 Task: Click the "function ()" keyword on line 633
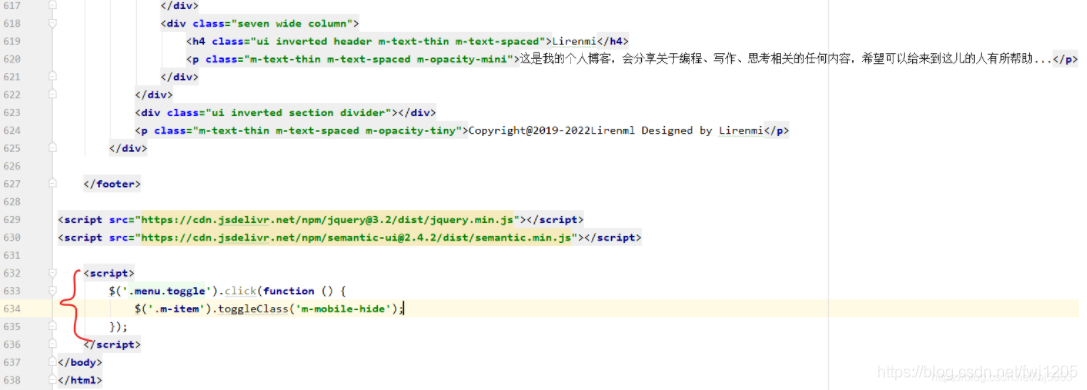298,291
